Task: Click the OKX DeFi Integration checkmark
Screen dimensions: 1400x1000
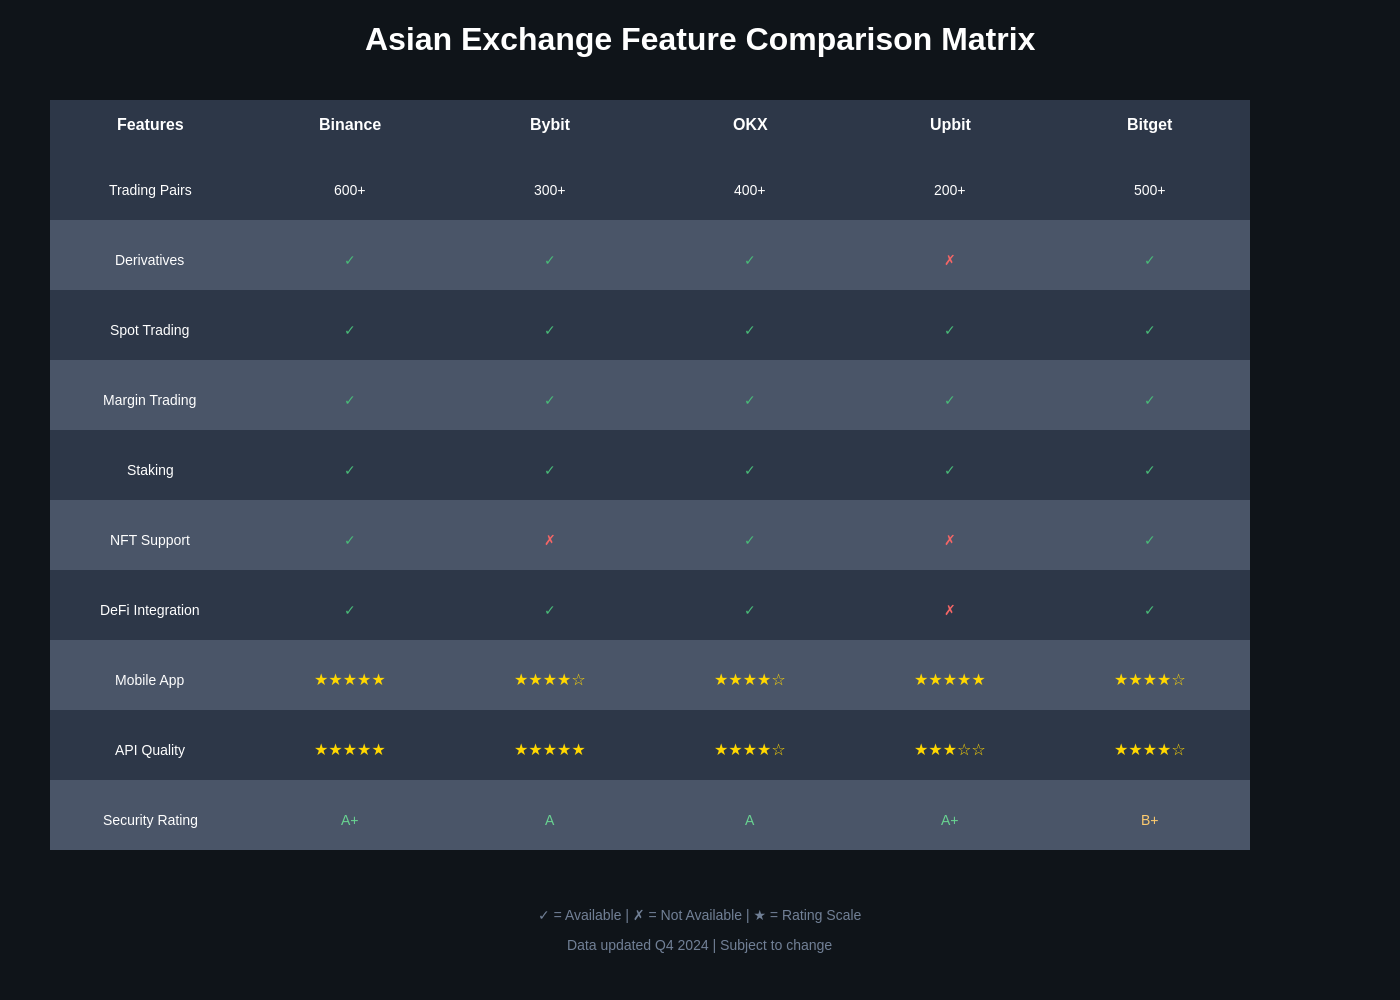Action: [x=750, y=610]
